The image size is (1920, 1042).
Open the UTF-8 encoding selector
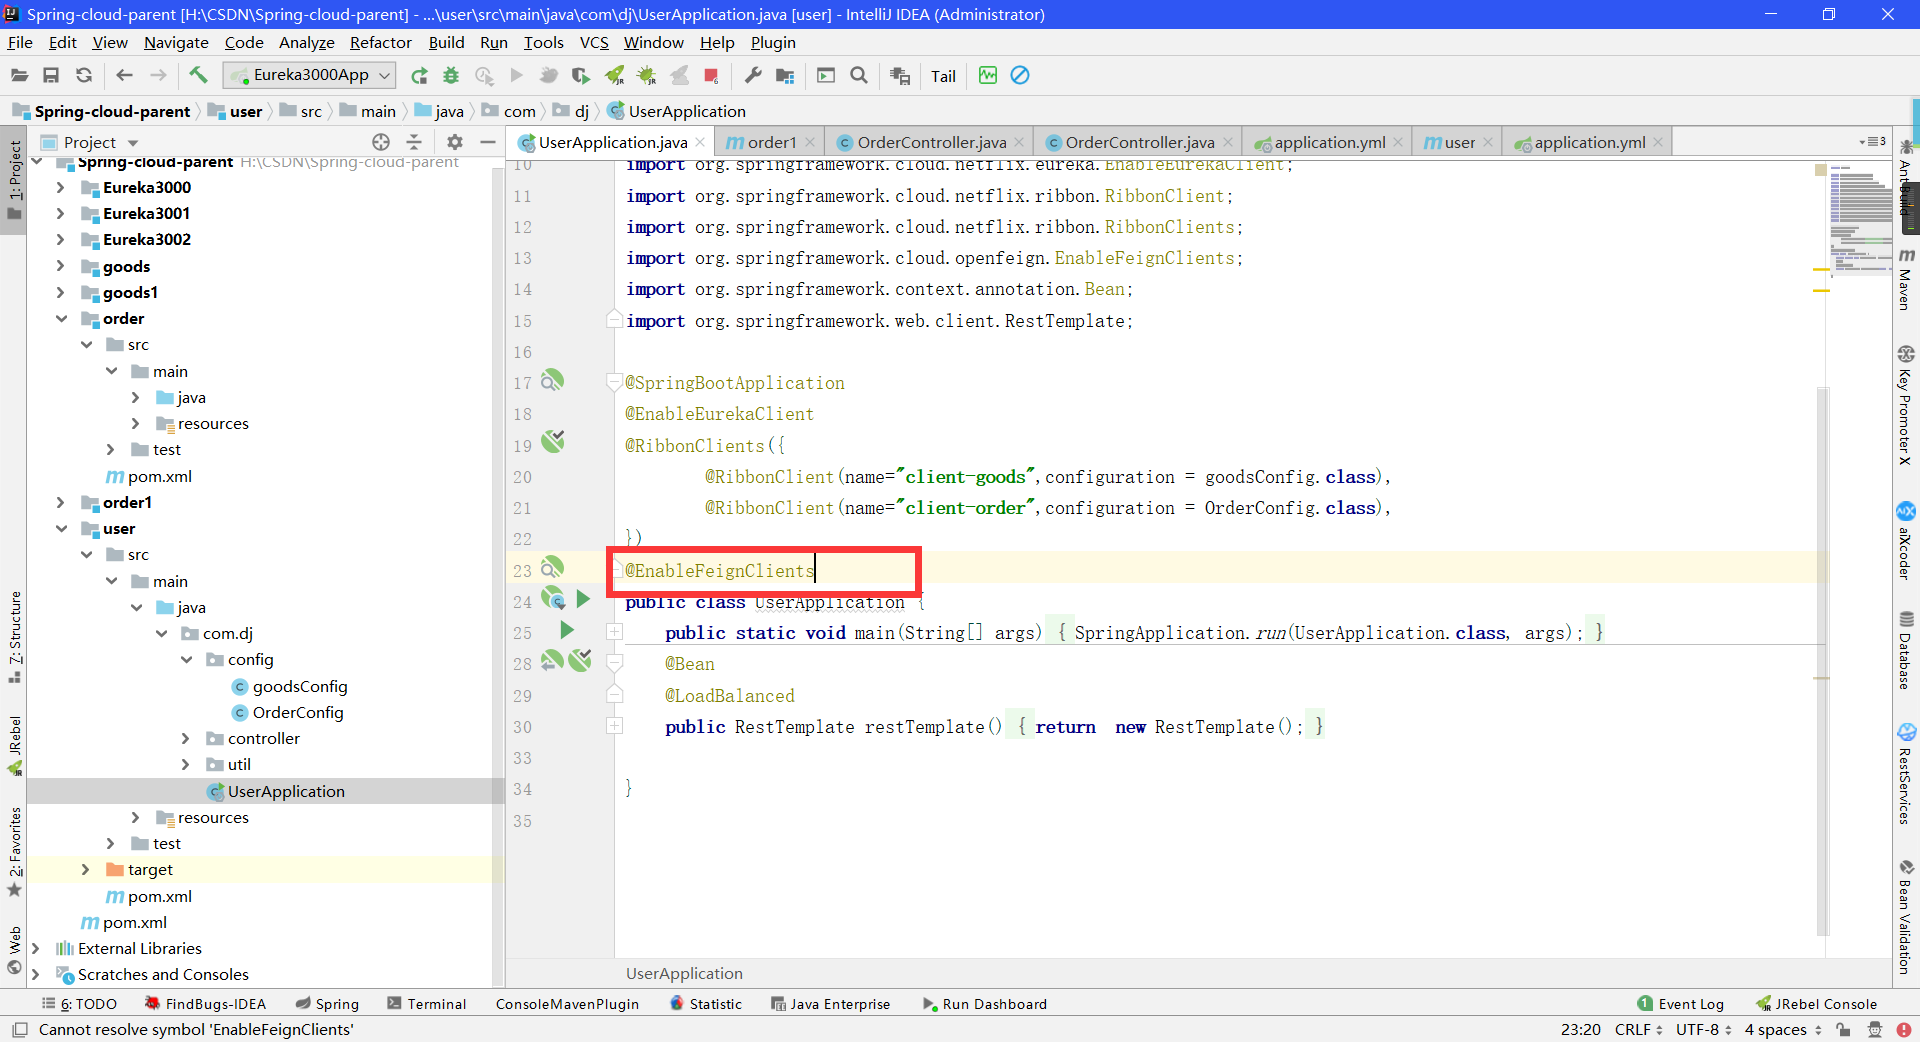(1704, 1029)
